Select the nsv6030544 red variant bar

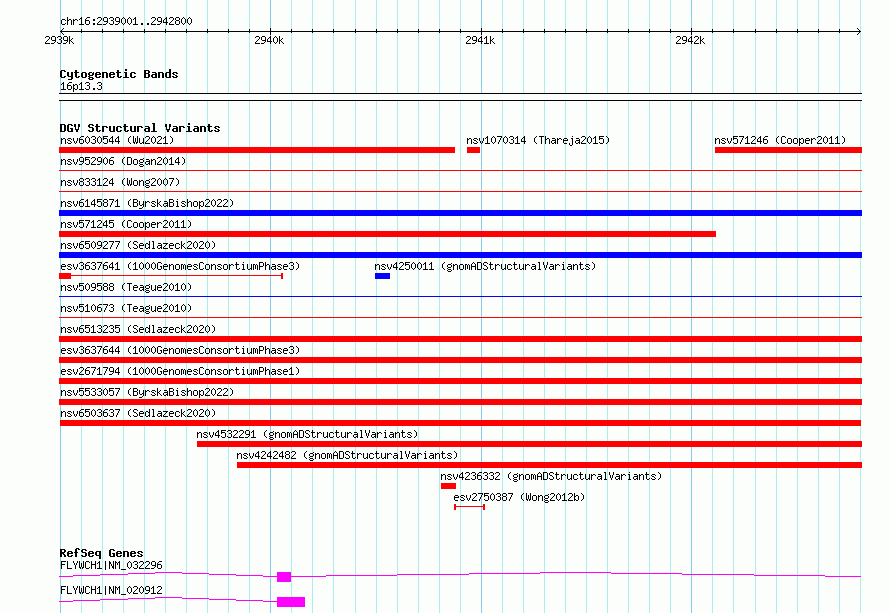(x=257, y=150)
